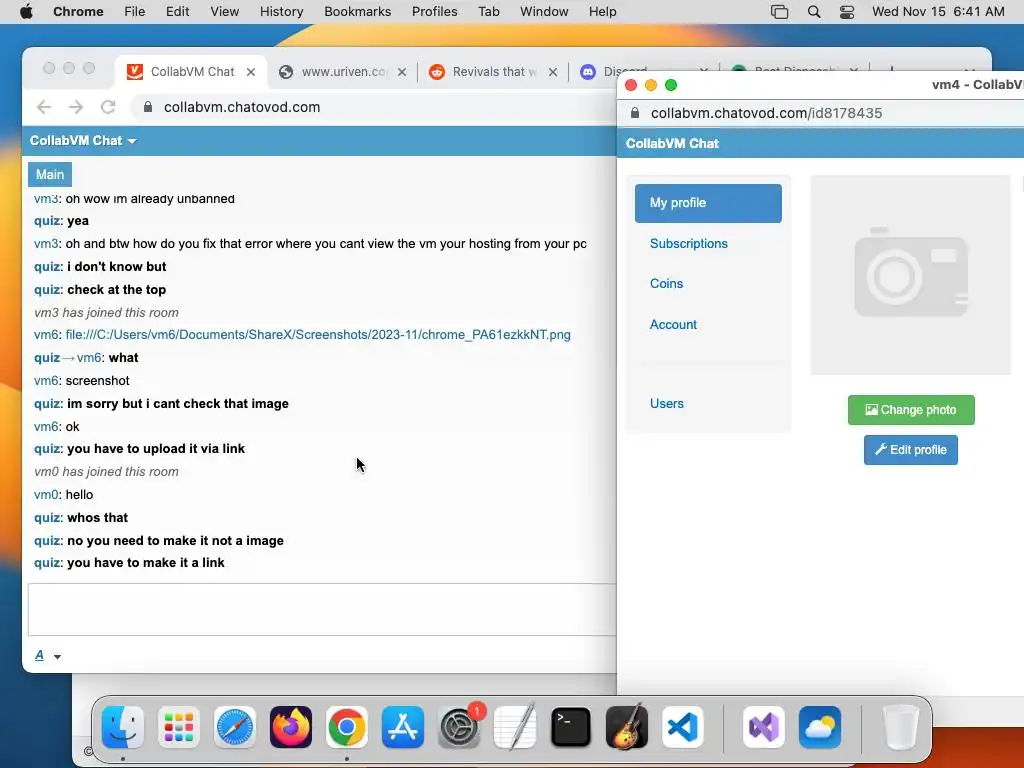
Task: Open the Trash in the Dock
Action: 901,727
